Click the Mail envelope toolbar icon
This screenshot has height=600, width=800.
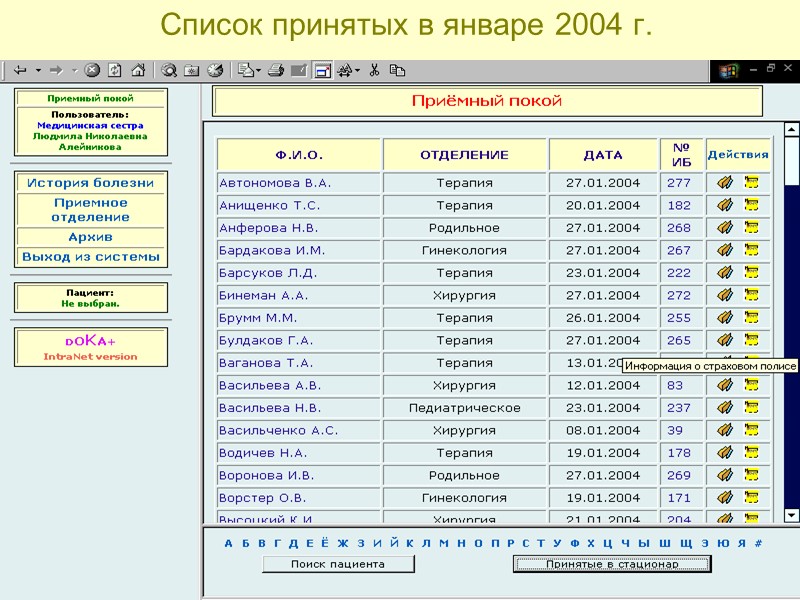pyautogui.click(x=246, y=70)
